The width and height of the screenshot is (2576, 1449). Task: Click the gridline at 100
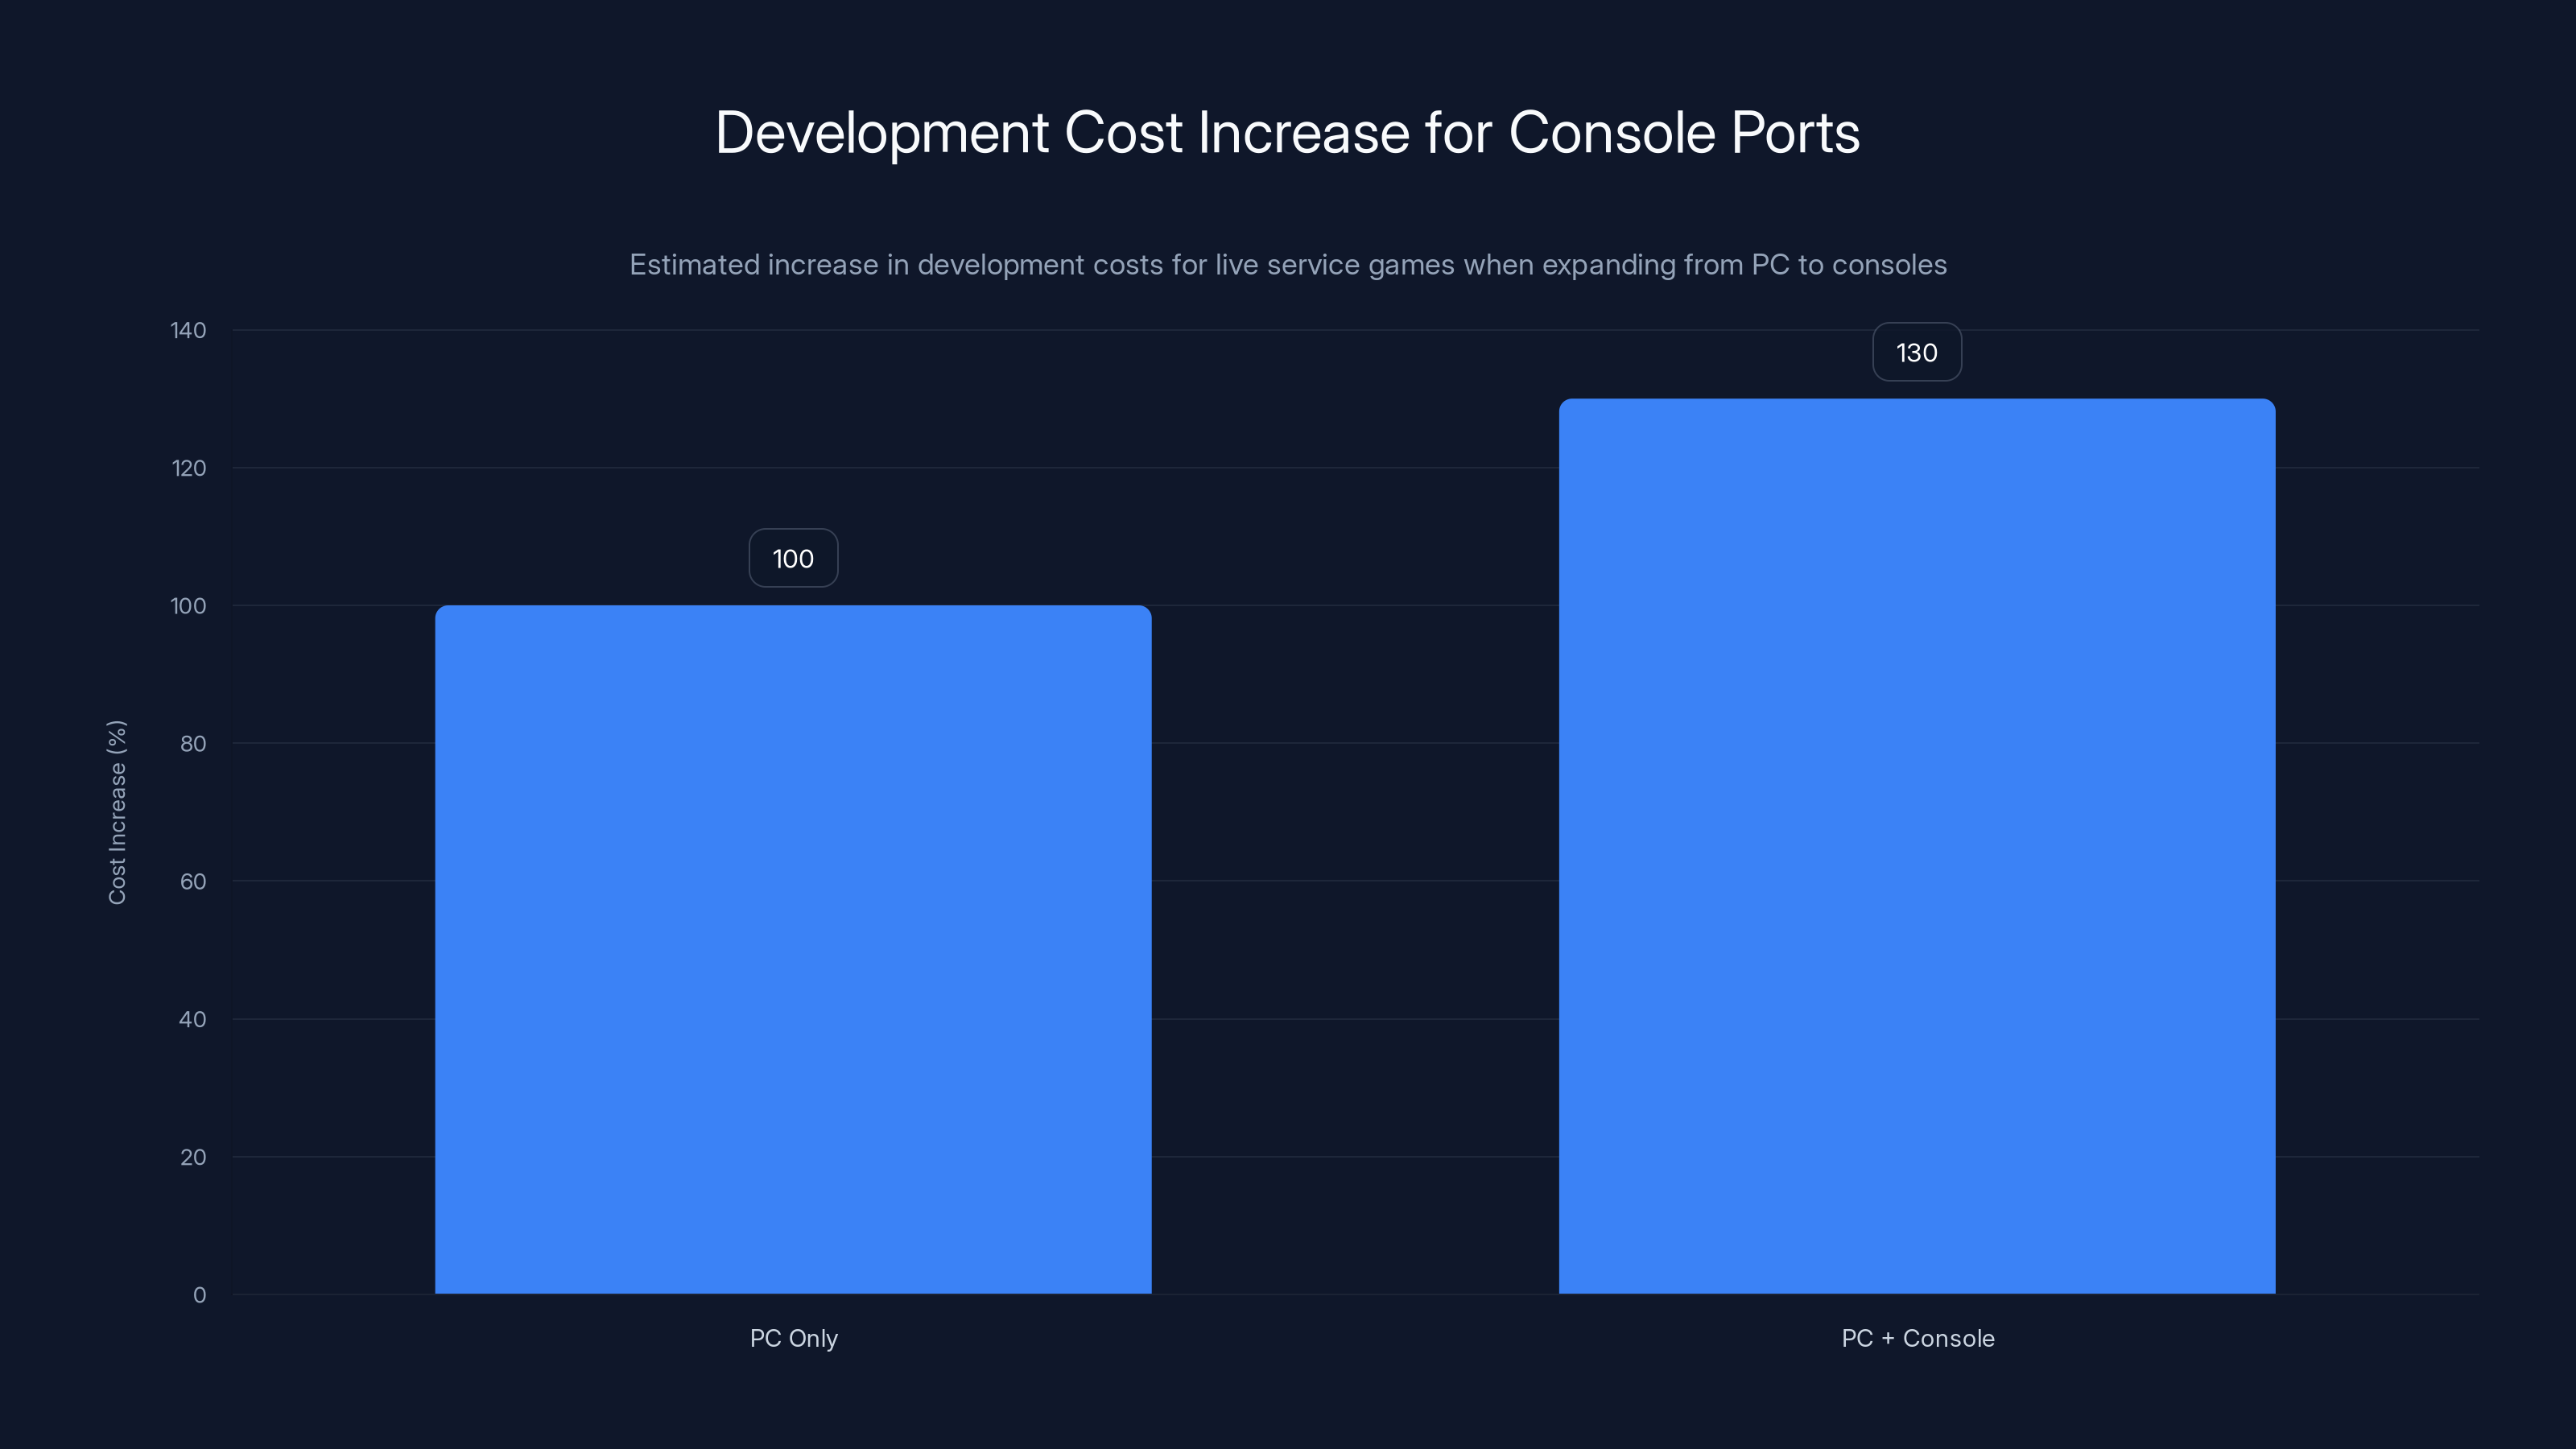1350,605
